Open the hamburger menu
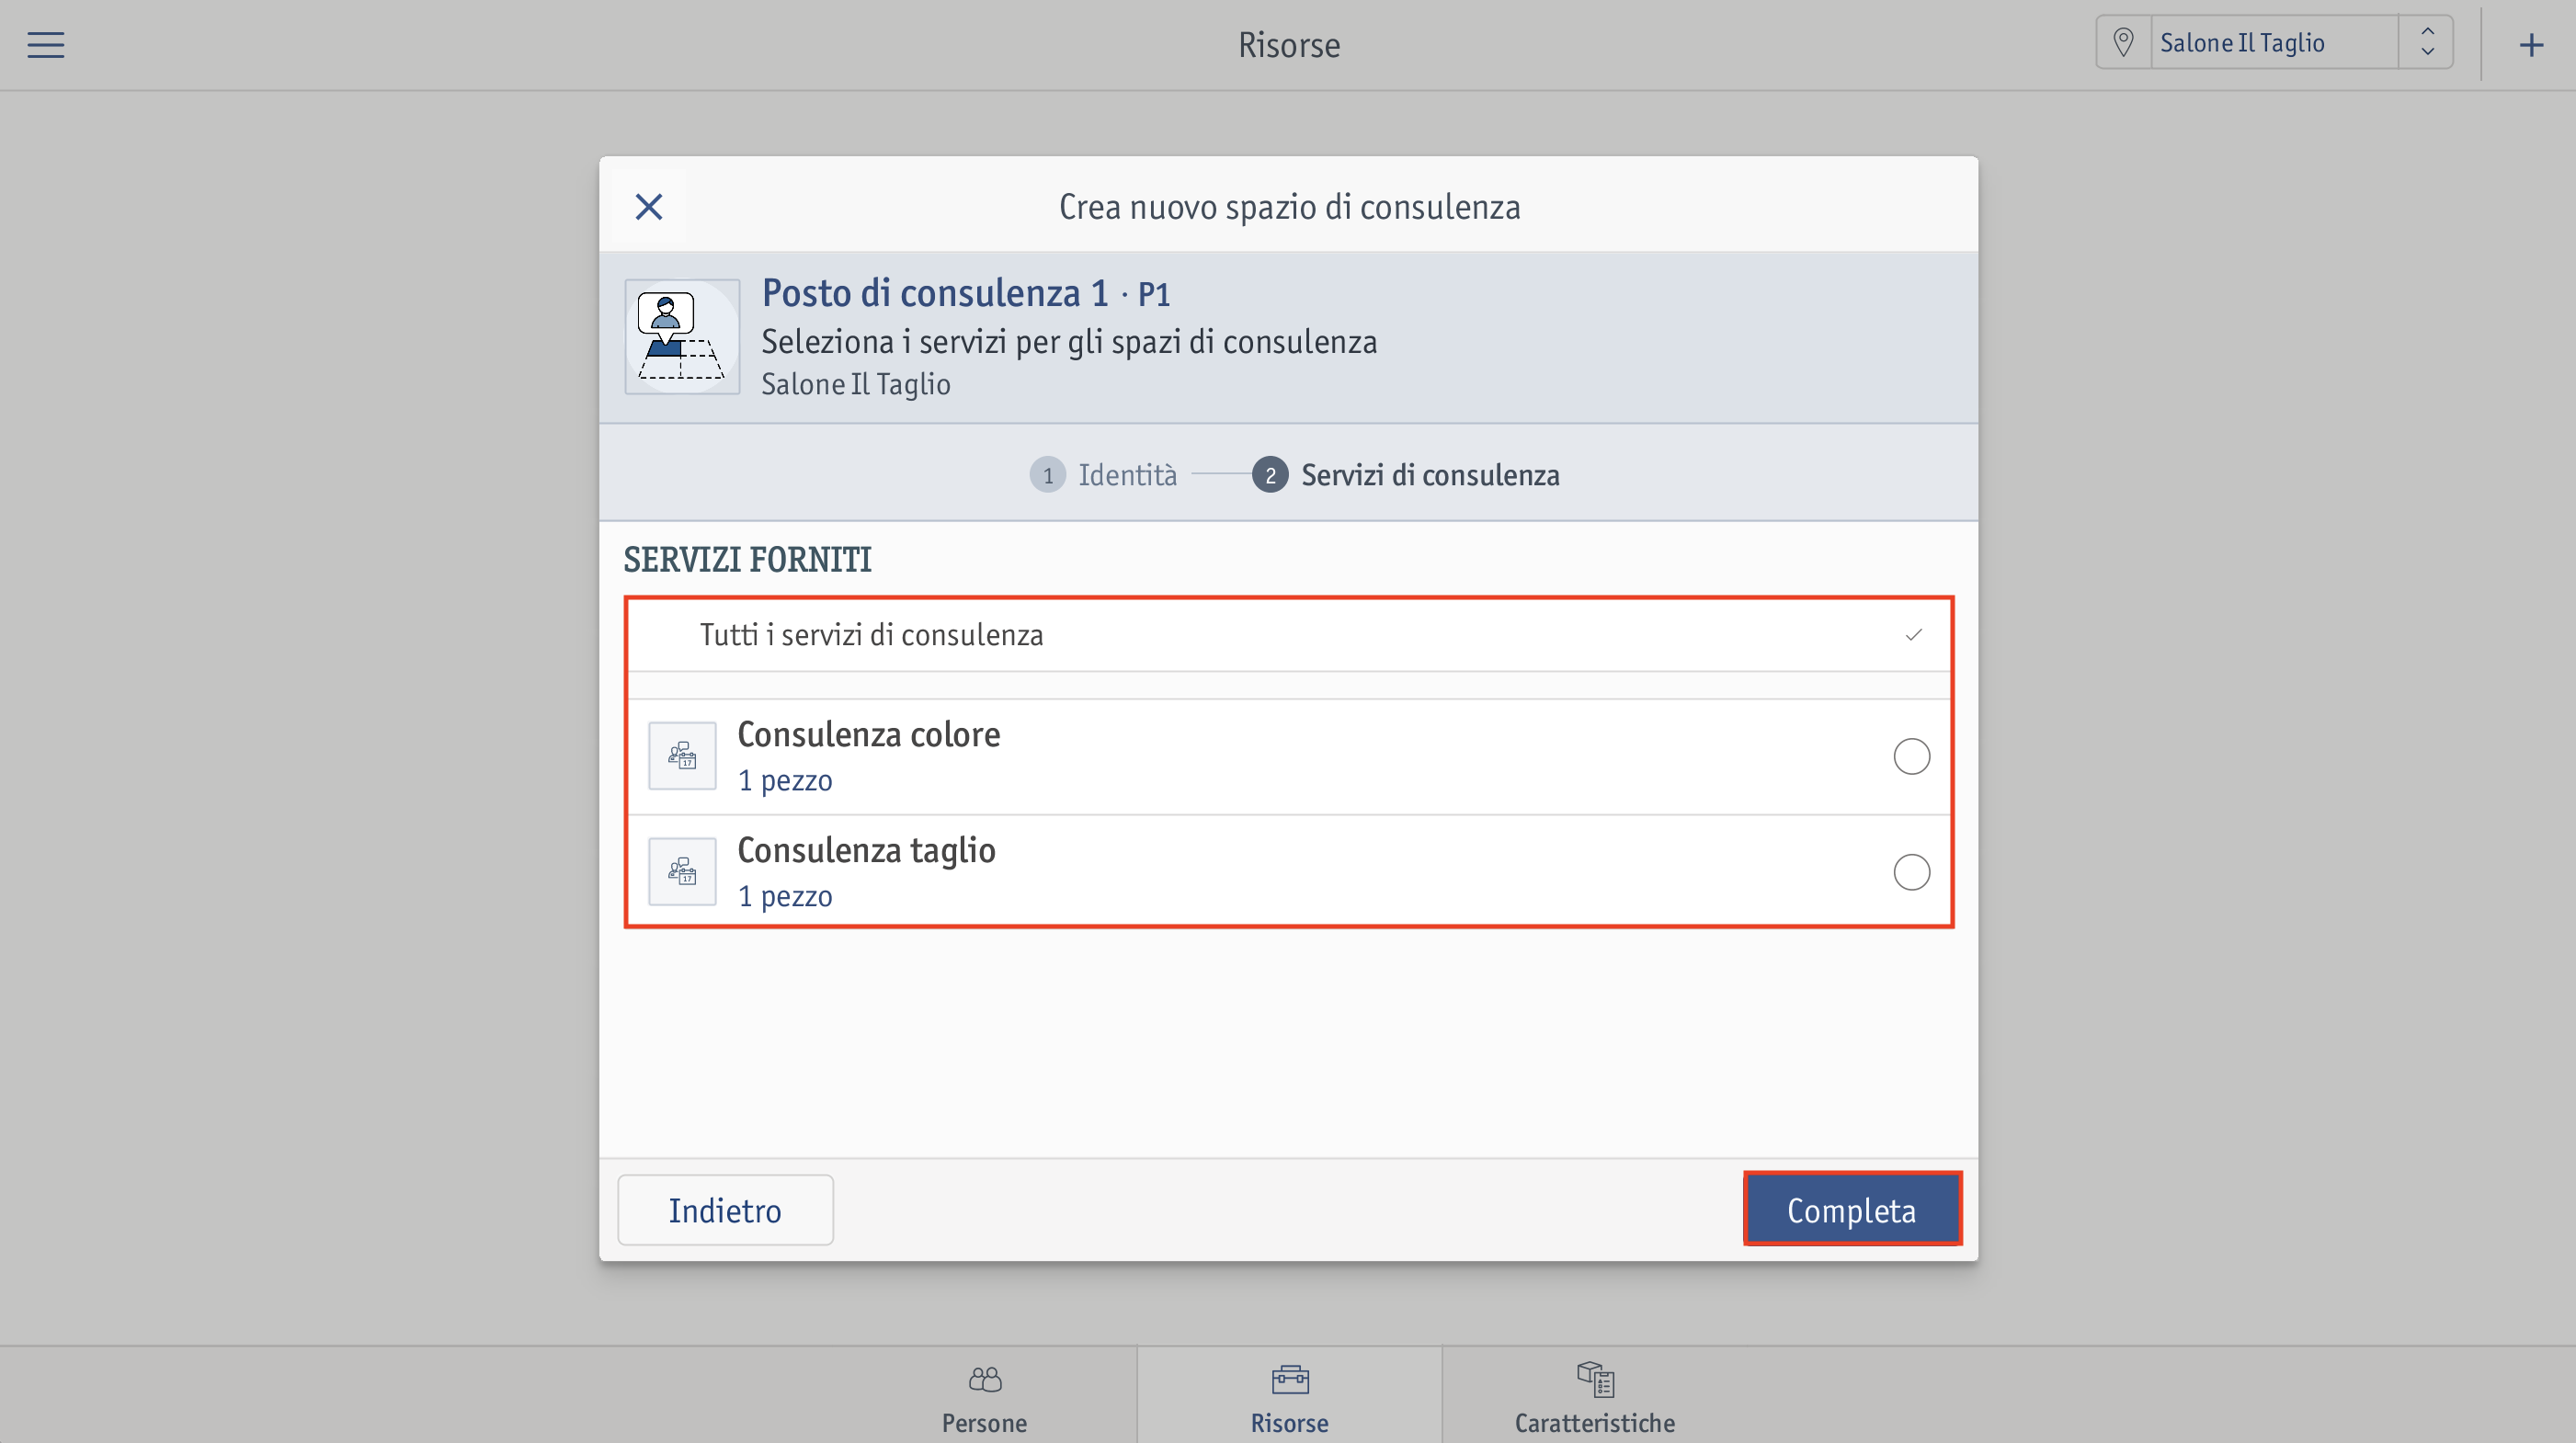This screenshot has height=1443, width=2576. [45, 45]
